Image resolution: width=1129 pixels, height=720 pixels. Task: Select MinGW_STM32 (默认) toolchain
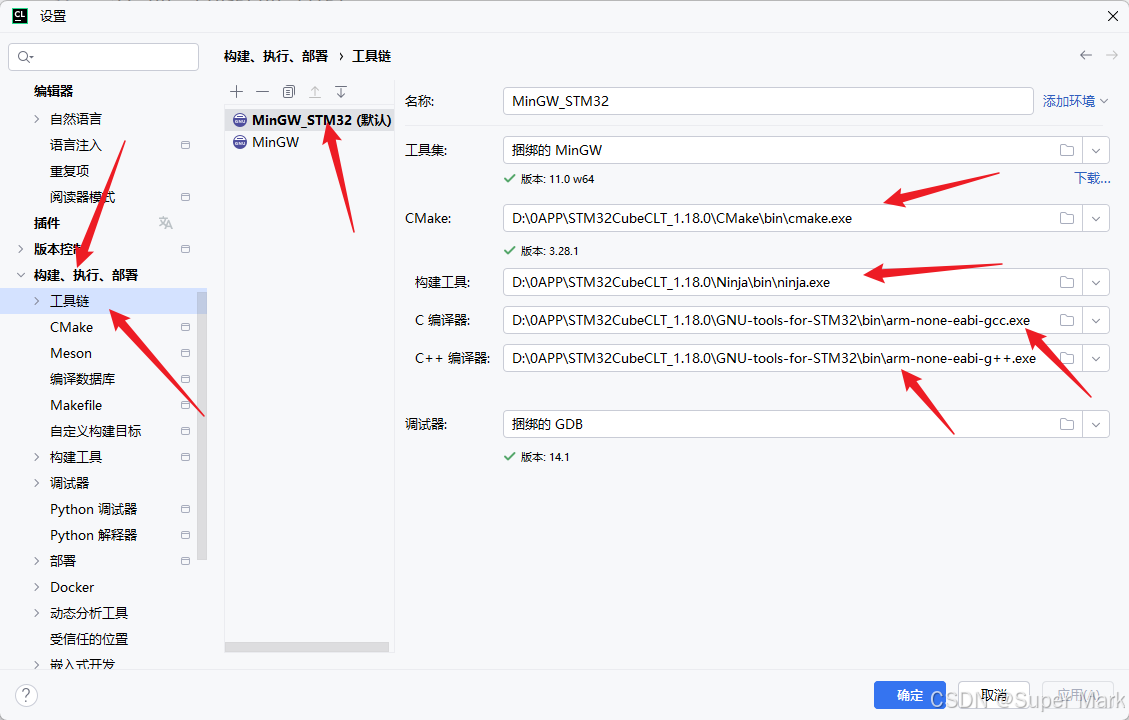point(310,120)
